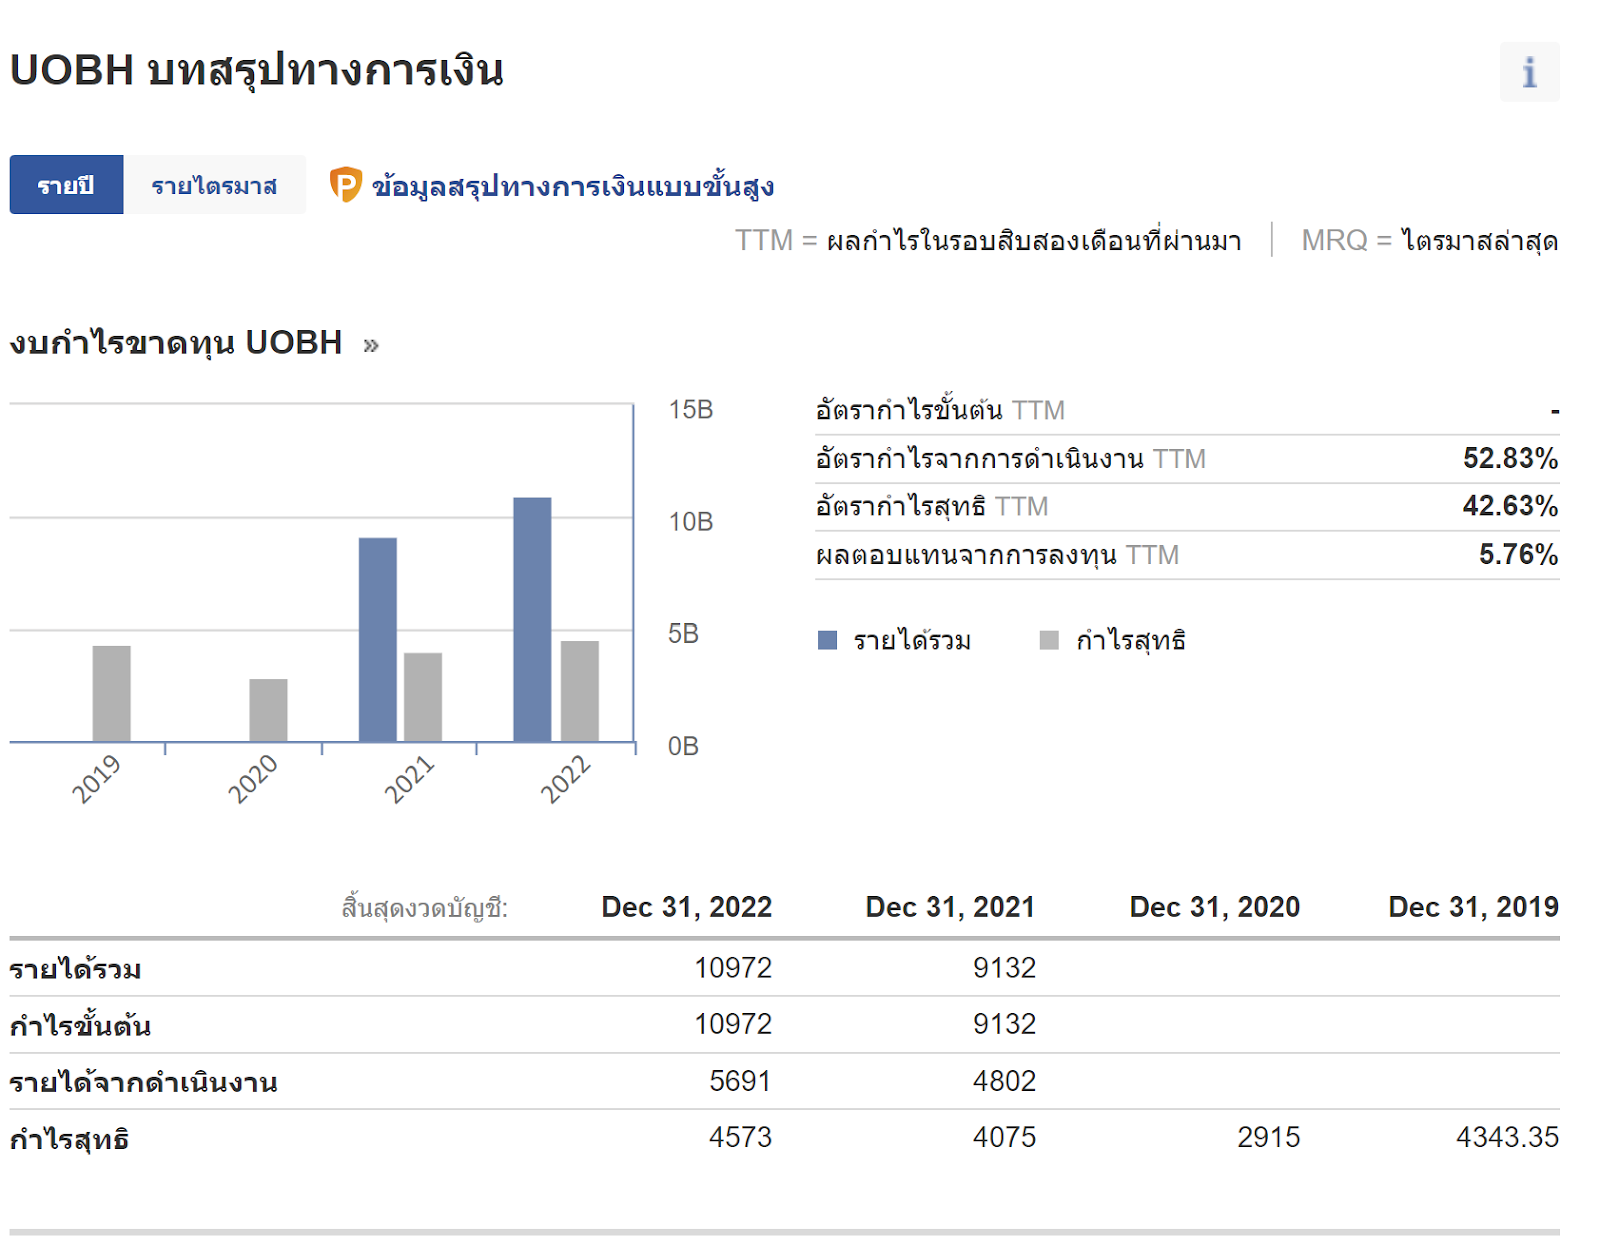The height and width of the screenshot is (1246, 1600).
Task: Click the Dec 31, 2019 column header
Action: click(x=1472, y=907)
